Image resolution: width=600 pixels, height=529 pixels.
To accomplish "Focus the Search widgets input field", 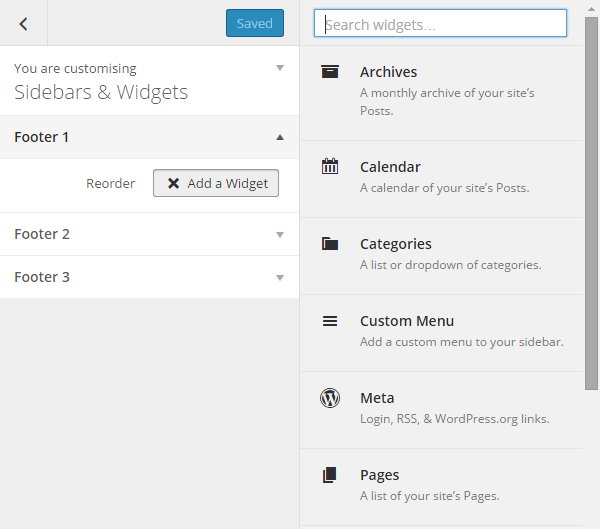I will coord(440,23).
